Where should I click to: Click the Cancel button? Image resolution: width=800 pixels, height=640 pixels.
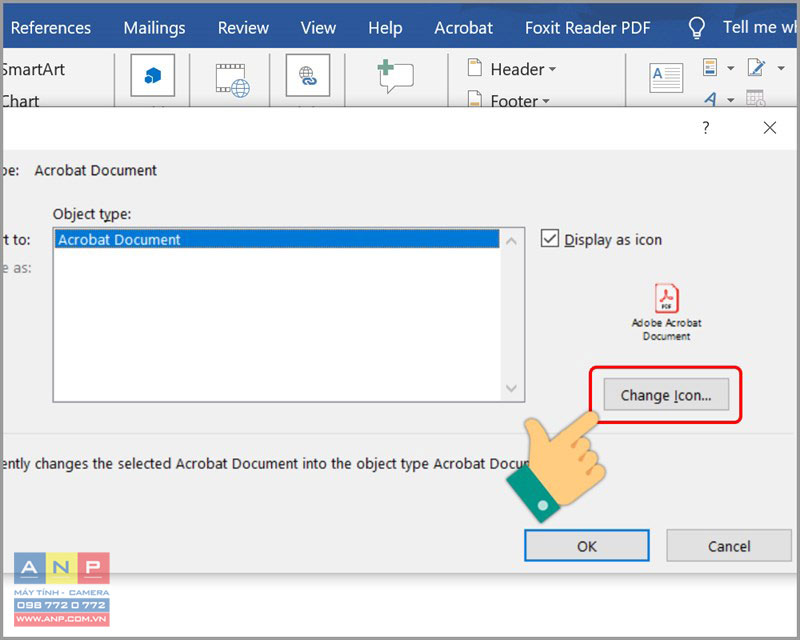pyautogui.click(x=729, y=546)
